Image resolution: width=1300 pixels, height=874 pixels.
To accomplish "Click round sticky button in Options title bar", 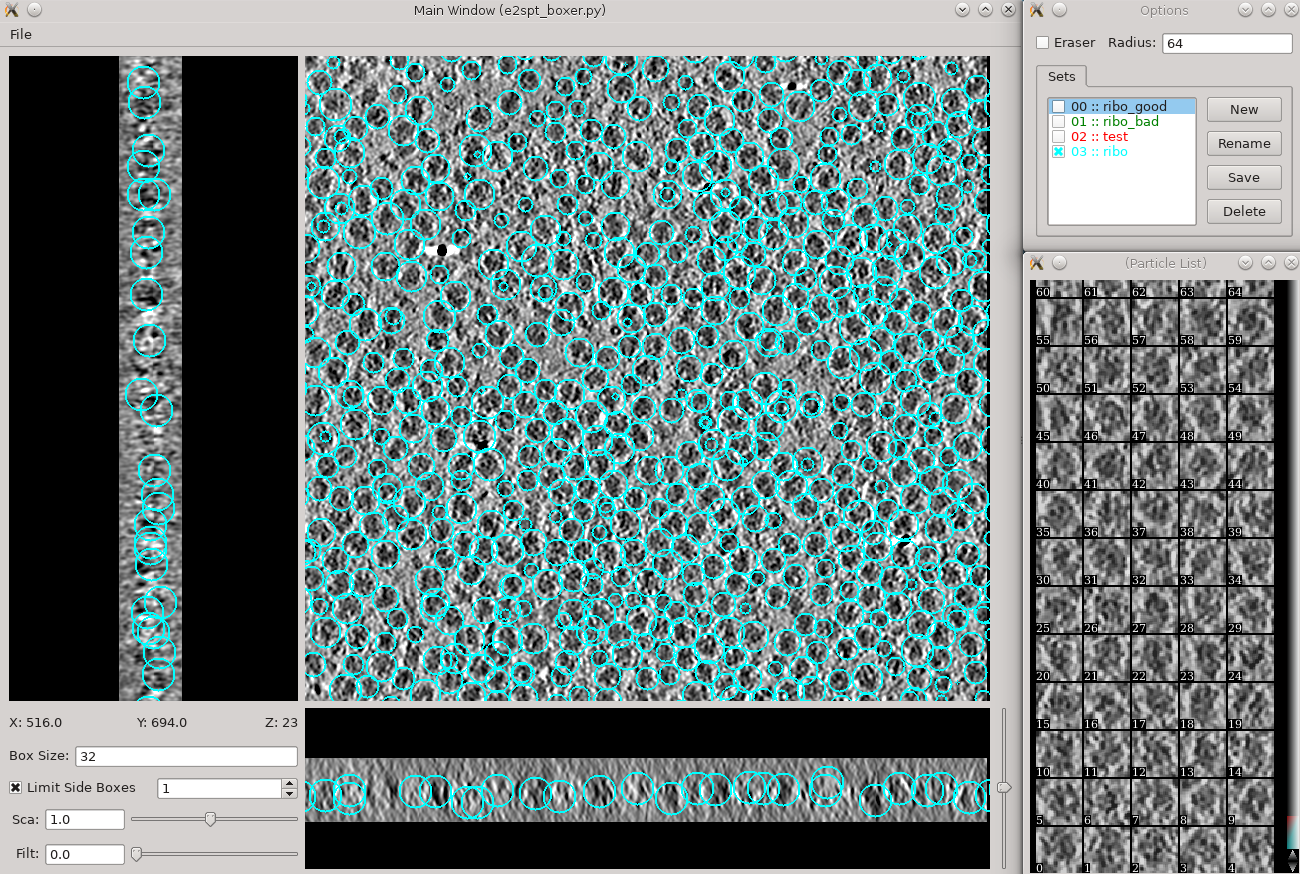I will pyautogui.click(x=1059, y=10).
